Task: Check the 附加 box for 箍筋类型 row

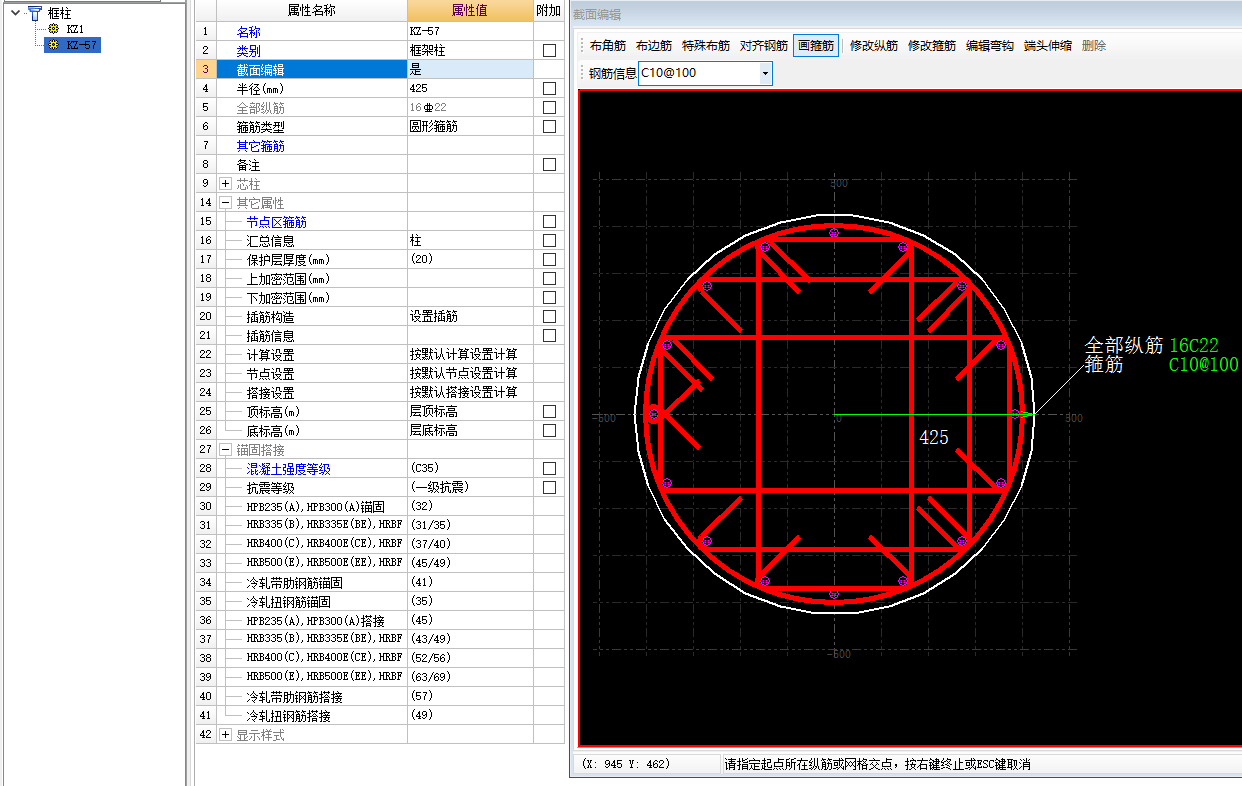Action: tap(549, 126)
